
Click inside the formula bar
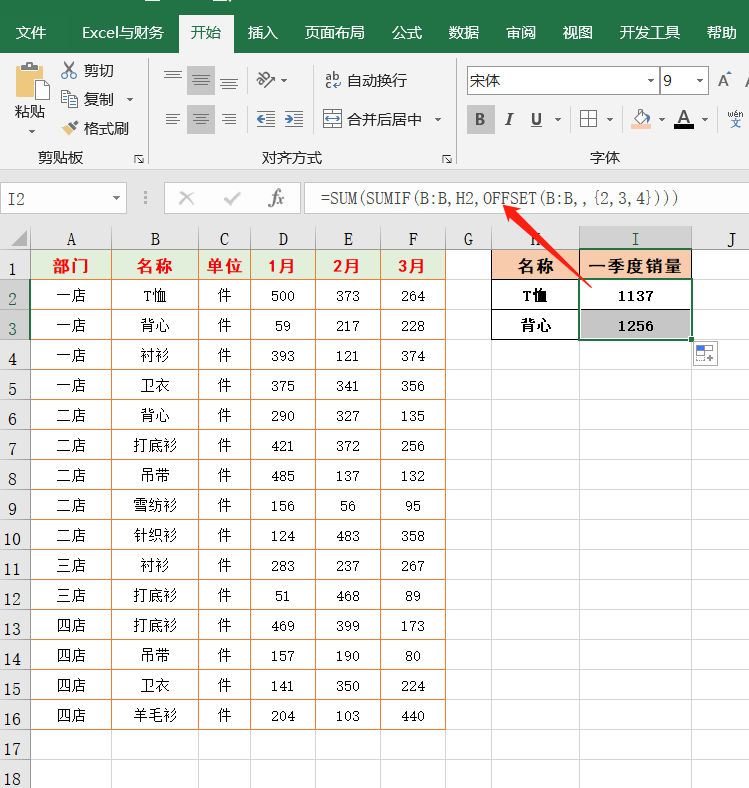click(x=526, y=199)
